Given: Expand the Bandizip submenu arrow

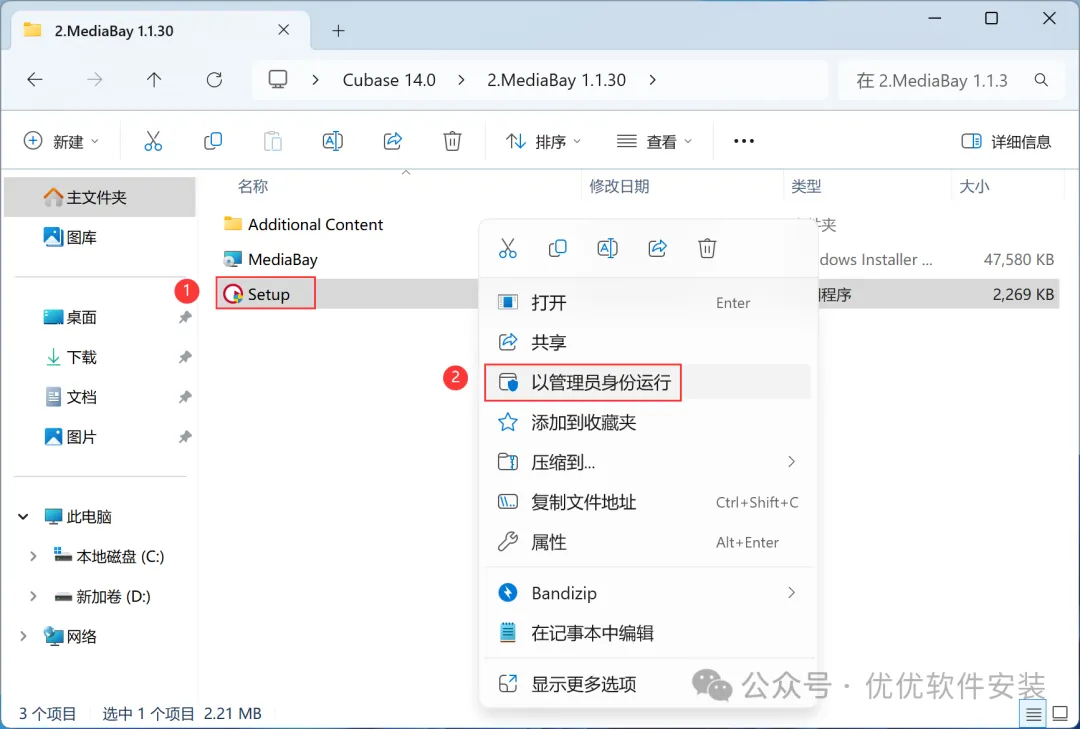Looking at the screenshot, I should click(791, 593).
